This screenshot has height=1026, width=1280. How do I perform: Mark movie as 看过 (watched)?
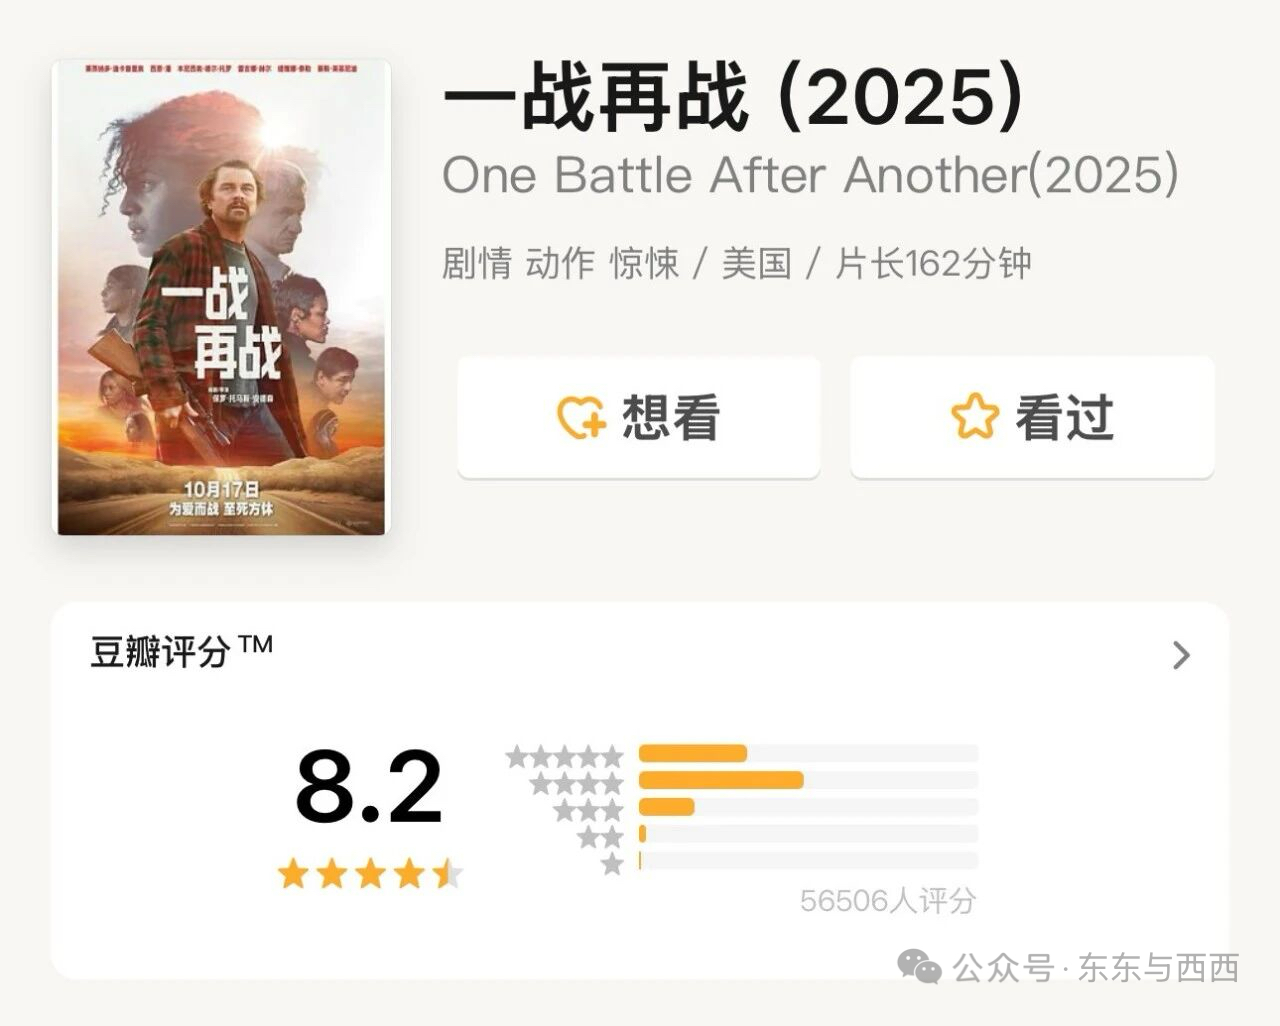pos(1032,417)
